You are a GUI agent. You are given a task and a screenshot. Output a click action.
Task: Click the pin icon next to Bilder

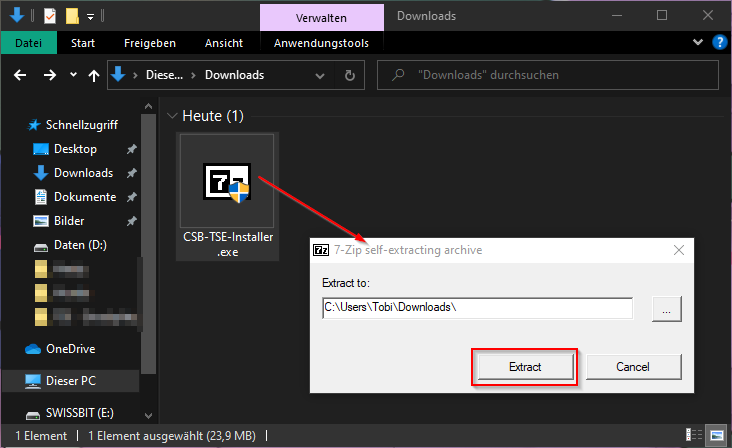click(x=132, y=221)
